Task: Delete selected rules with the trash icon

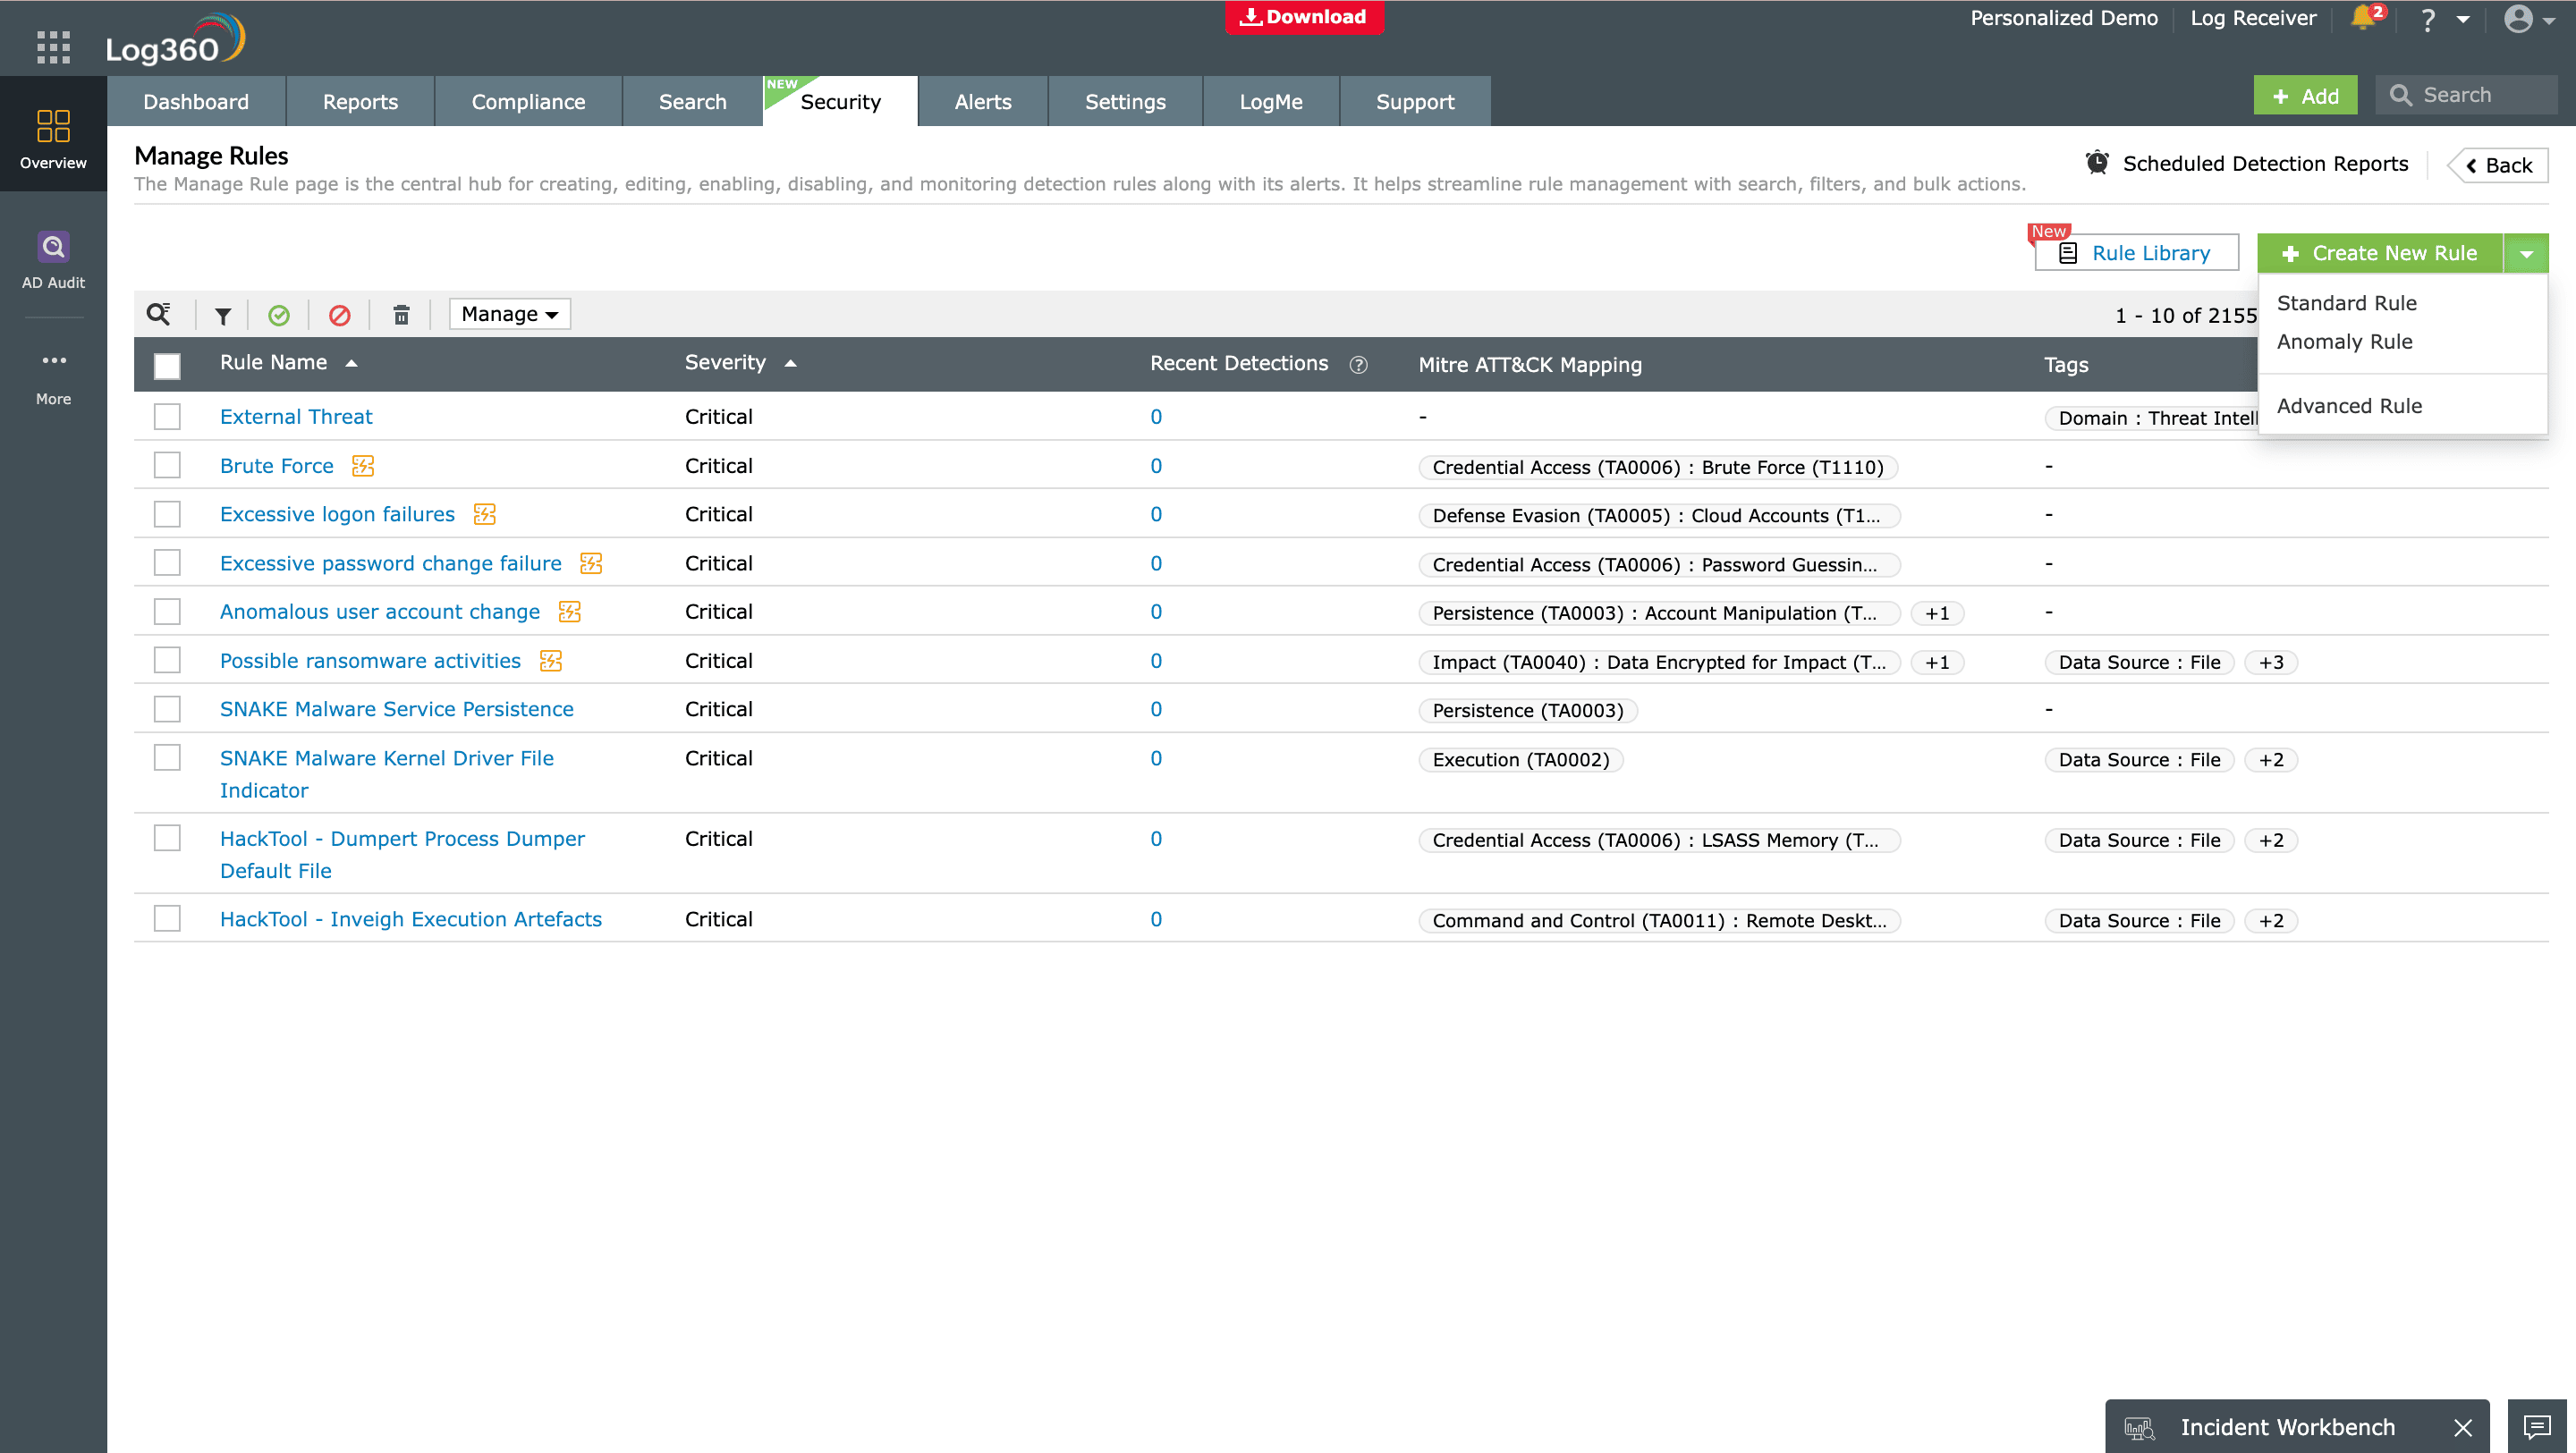Action: pyautogui.click(x=401, y=315)
